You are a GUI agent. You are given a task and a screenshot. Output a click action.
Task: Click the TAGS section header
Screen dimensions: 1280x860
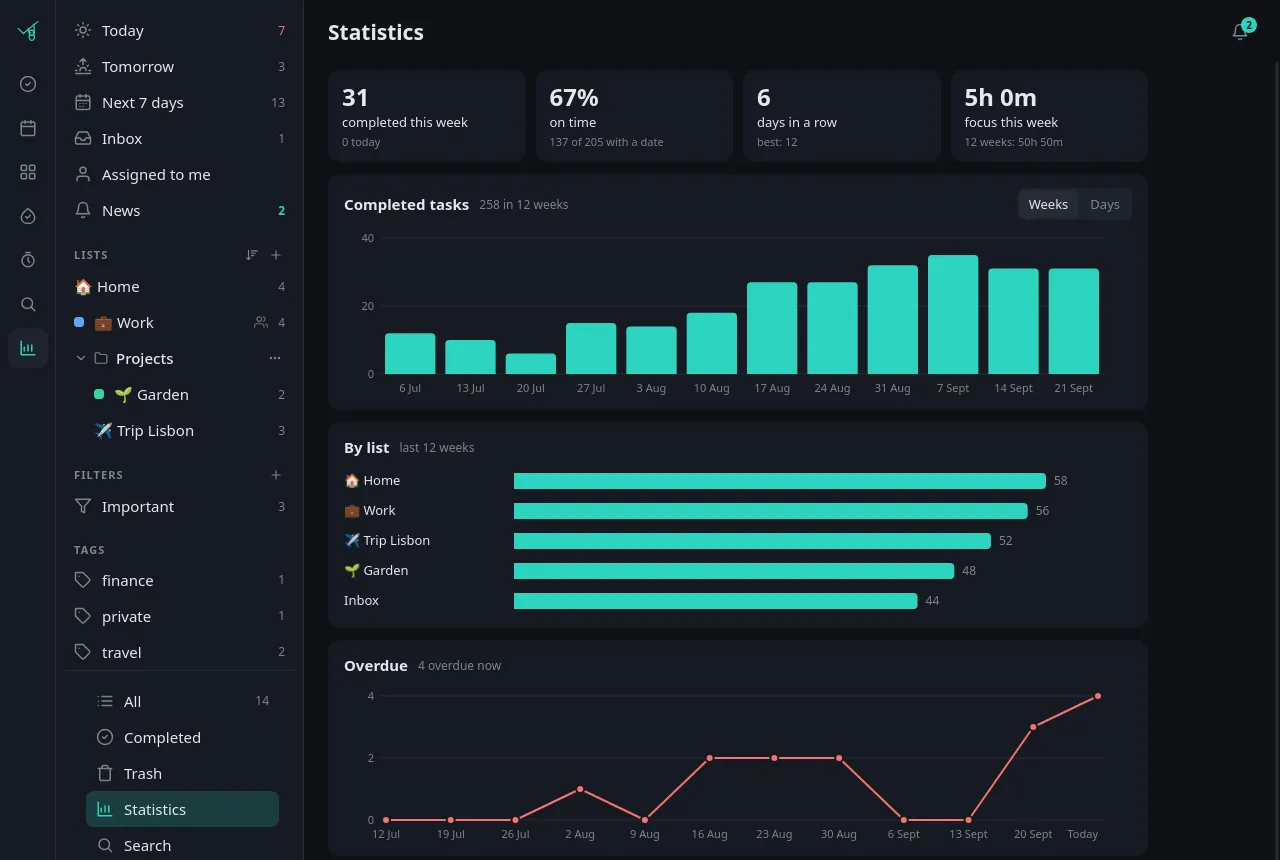89,550
